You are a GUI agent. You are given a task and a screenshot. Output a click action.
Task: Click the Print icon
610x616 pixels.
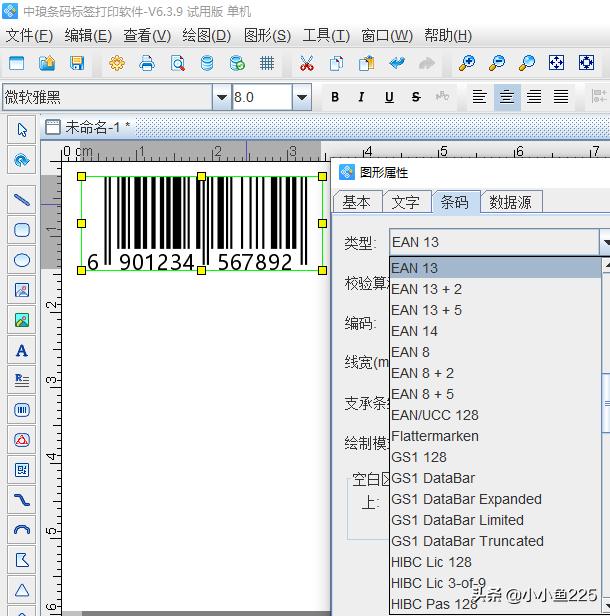(x=147, y=63)
